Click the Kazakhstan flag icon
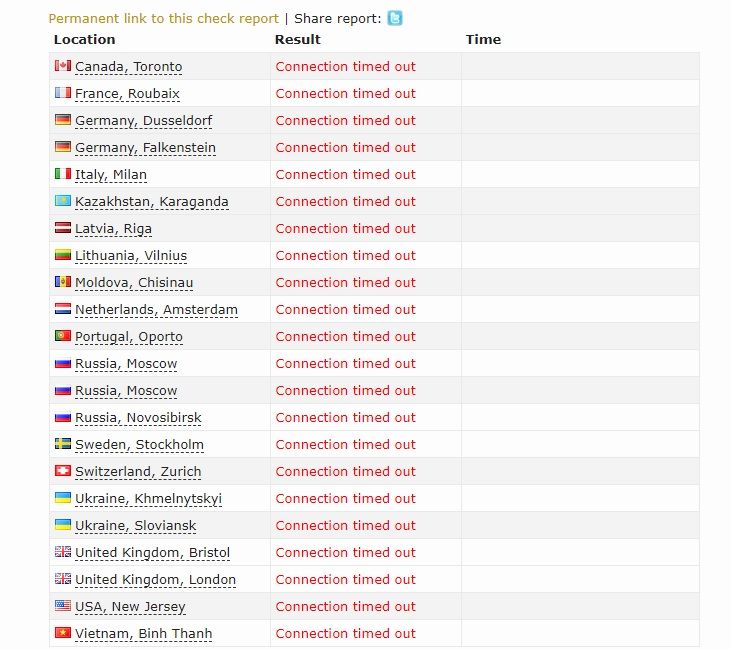Screen dimensions: 731x650 point(63,201)
